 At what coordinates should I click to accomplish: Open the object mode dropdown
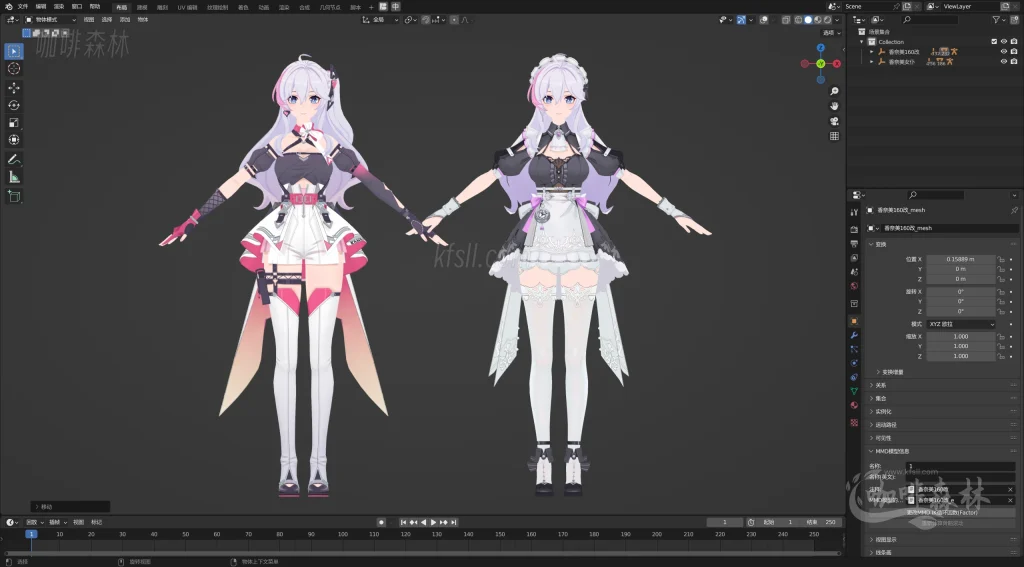coord(50,20)
